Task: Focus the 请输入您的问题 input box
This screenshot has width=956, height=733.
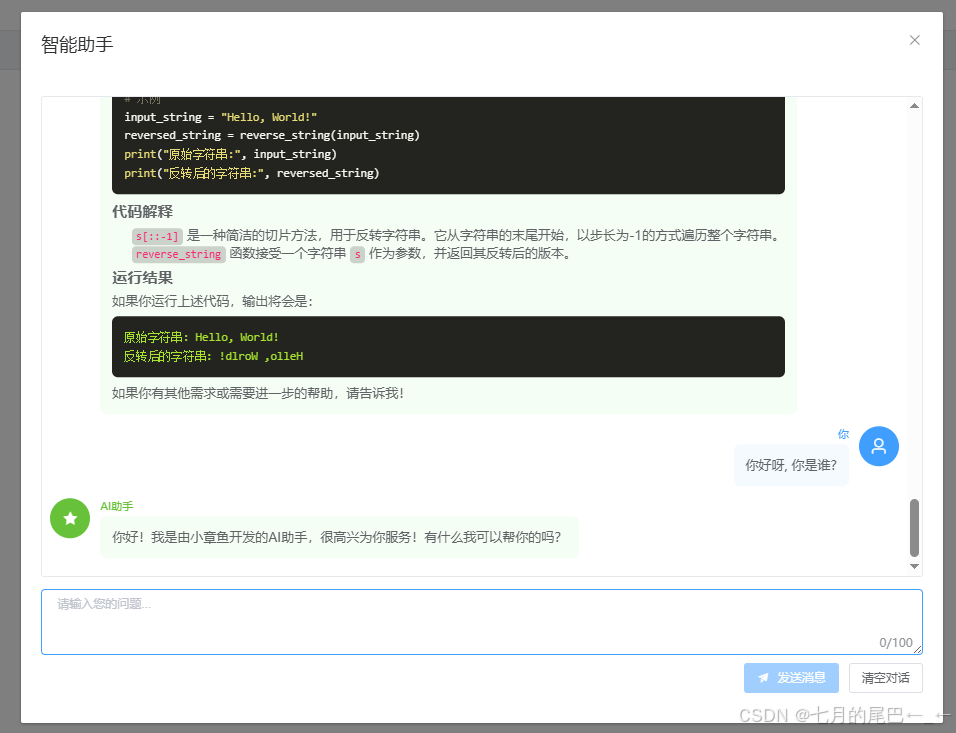Action: (482, 621)
